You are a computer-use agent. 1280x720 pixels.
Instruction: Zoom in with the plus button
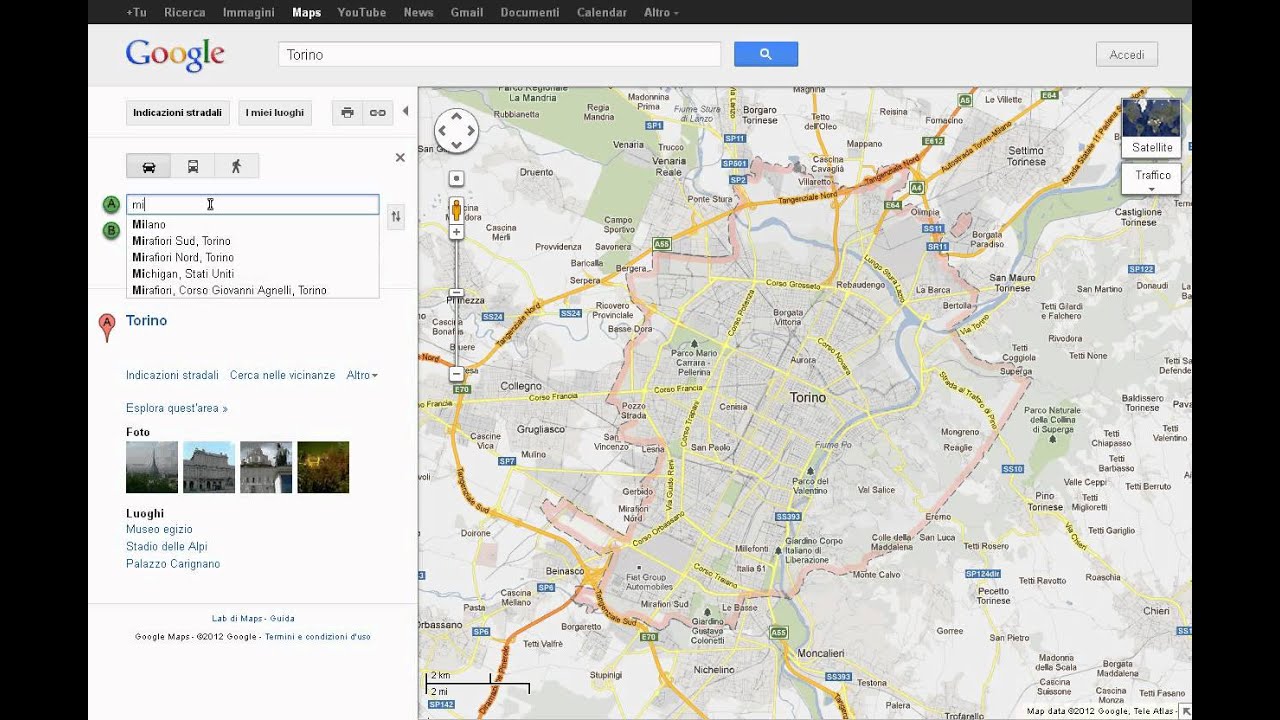(x=456, y=232)
